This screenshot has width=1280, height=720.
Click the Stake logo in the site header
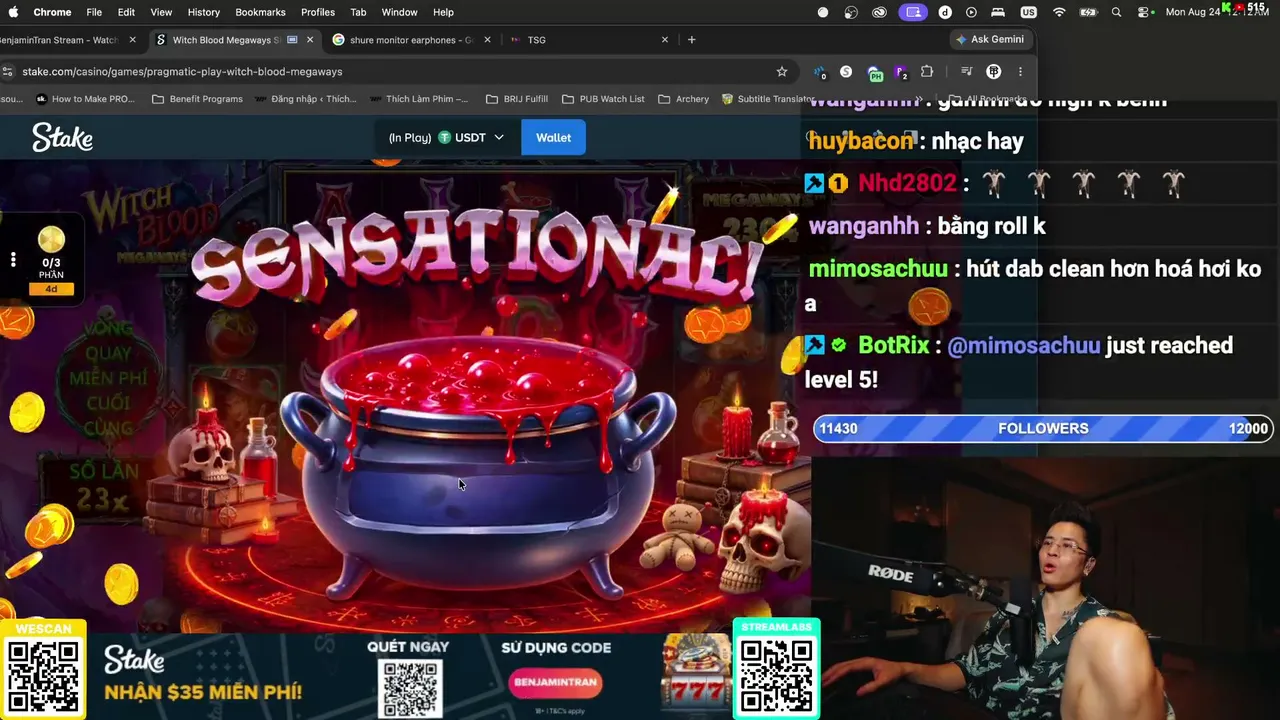coord(62,138)
